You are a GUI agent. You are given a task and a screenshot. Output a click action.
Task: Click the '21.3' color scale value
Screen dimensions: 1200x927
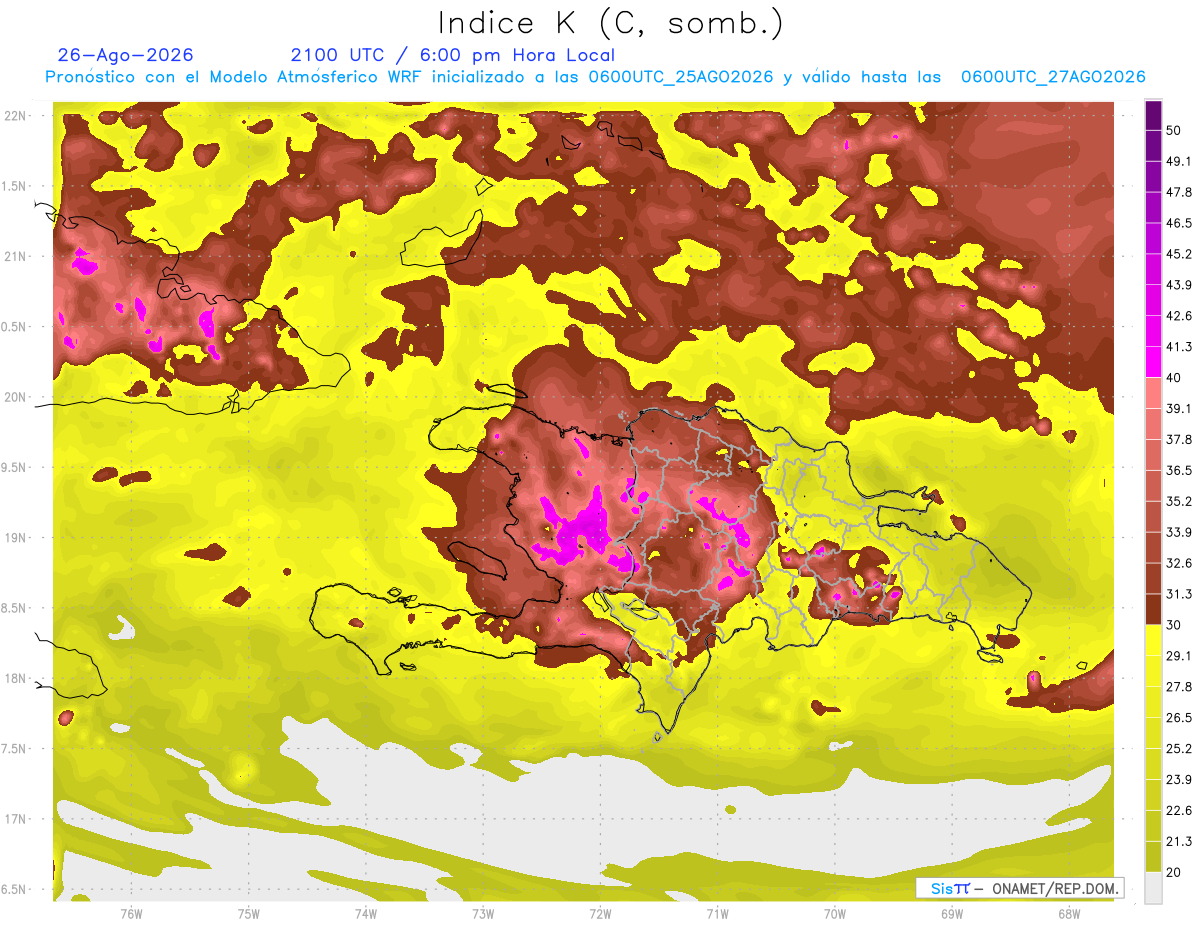[x=1179, y=841]
